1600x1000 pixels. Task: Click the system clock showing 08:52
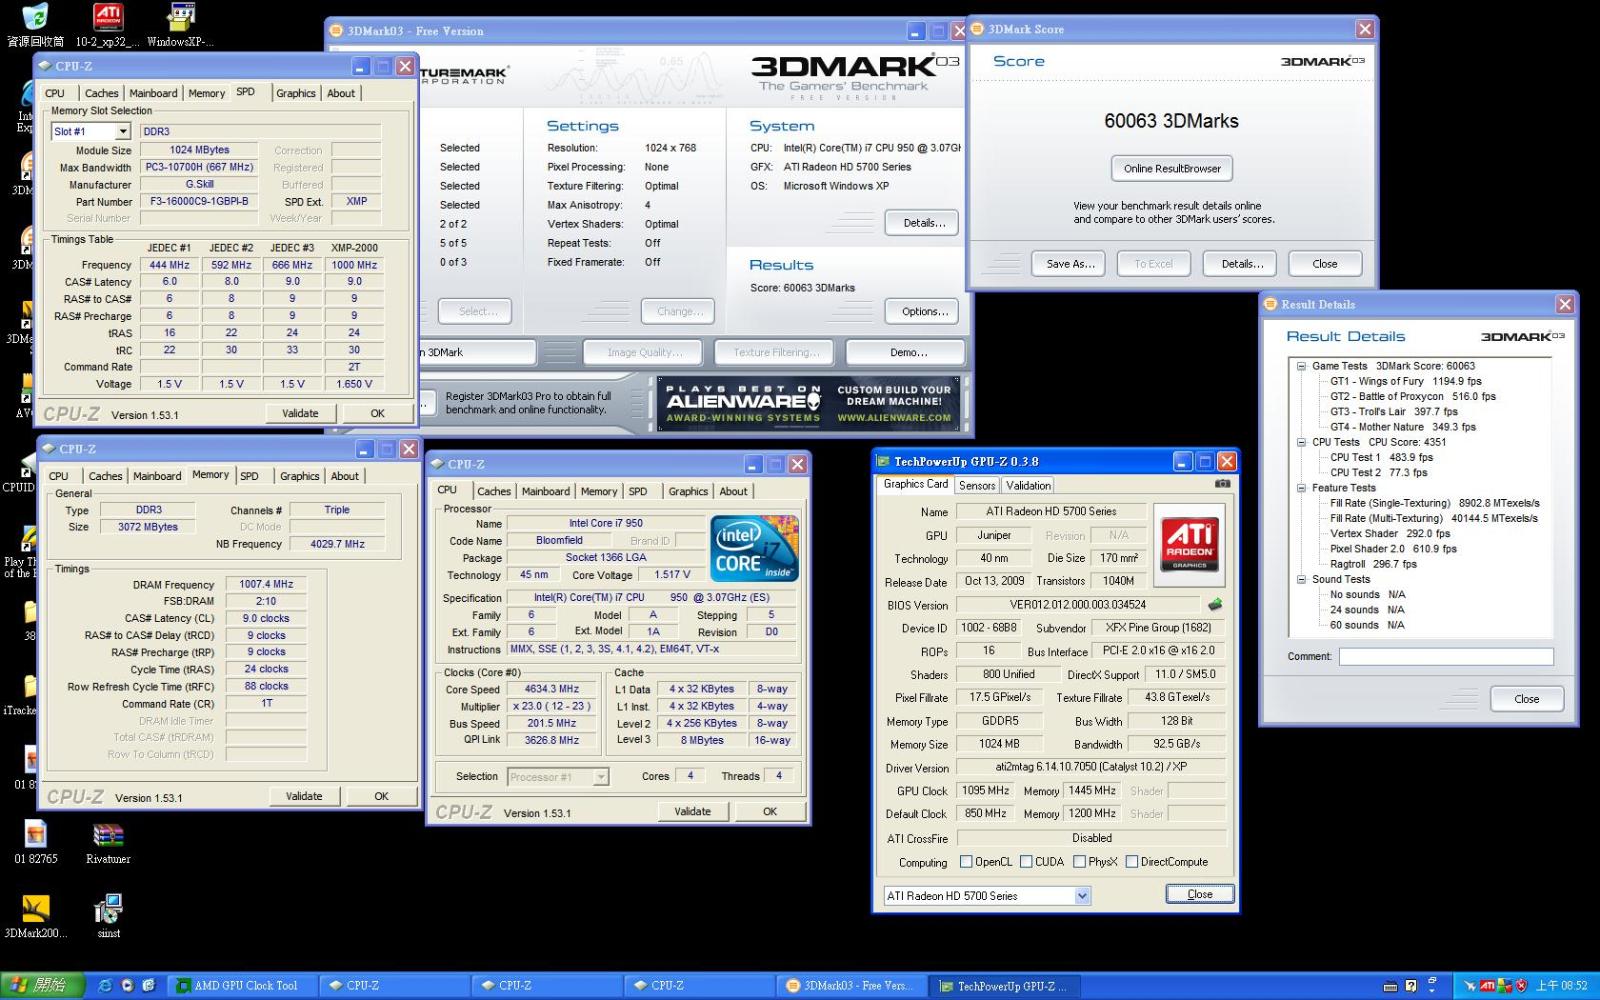coord(1561,986)
